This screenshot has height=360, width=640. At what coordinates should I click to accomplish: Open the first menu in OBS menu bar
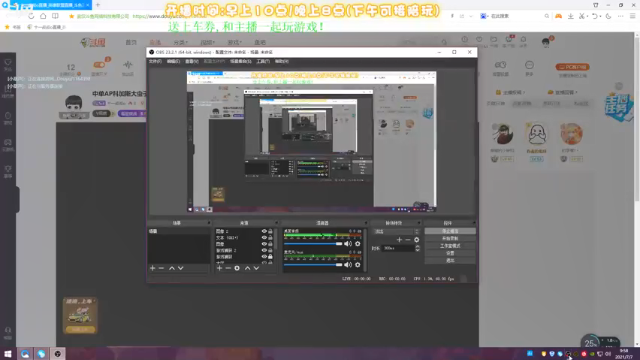(x=155, y=61)
